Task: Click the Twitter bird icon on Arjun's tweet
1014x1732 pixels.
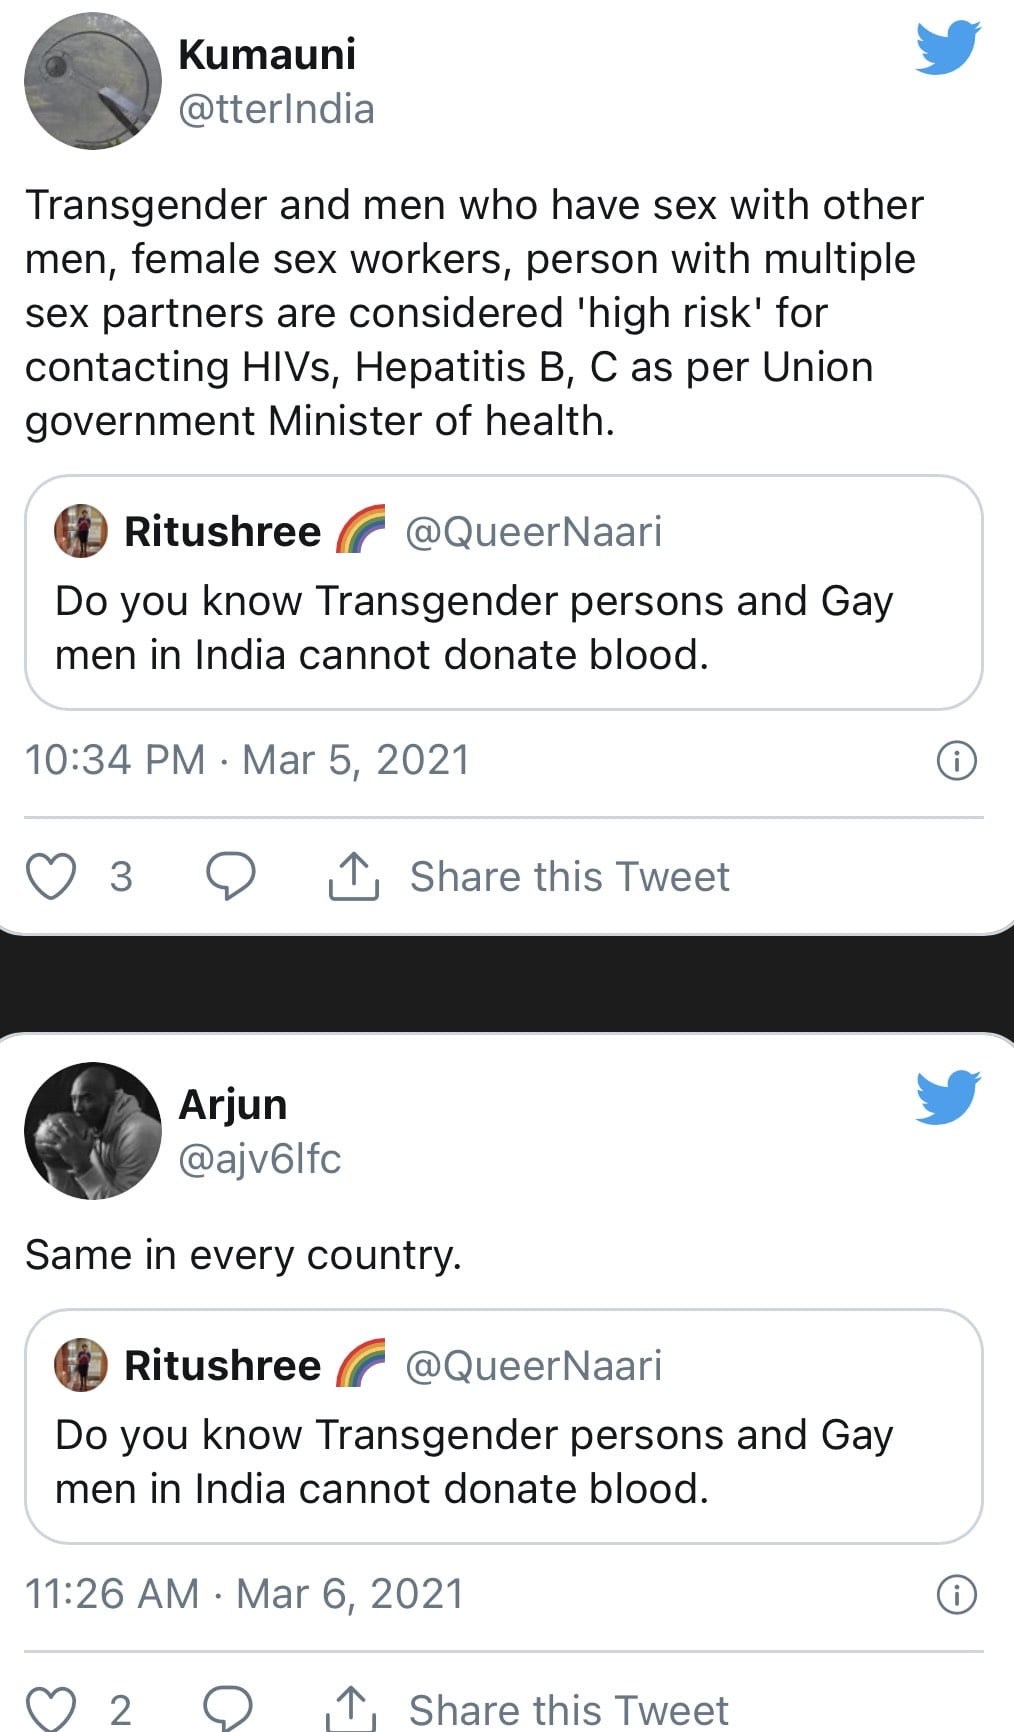Action: 947,1097
